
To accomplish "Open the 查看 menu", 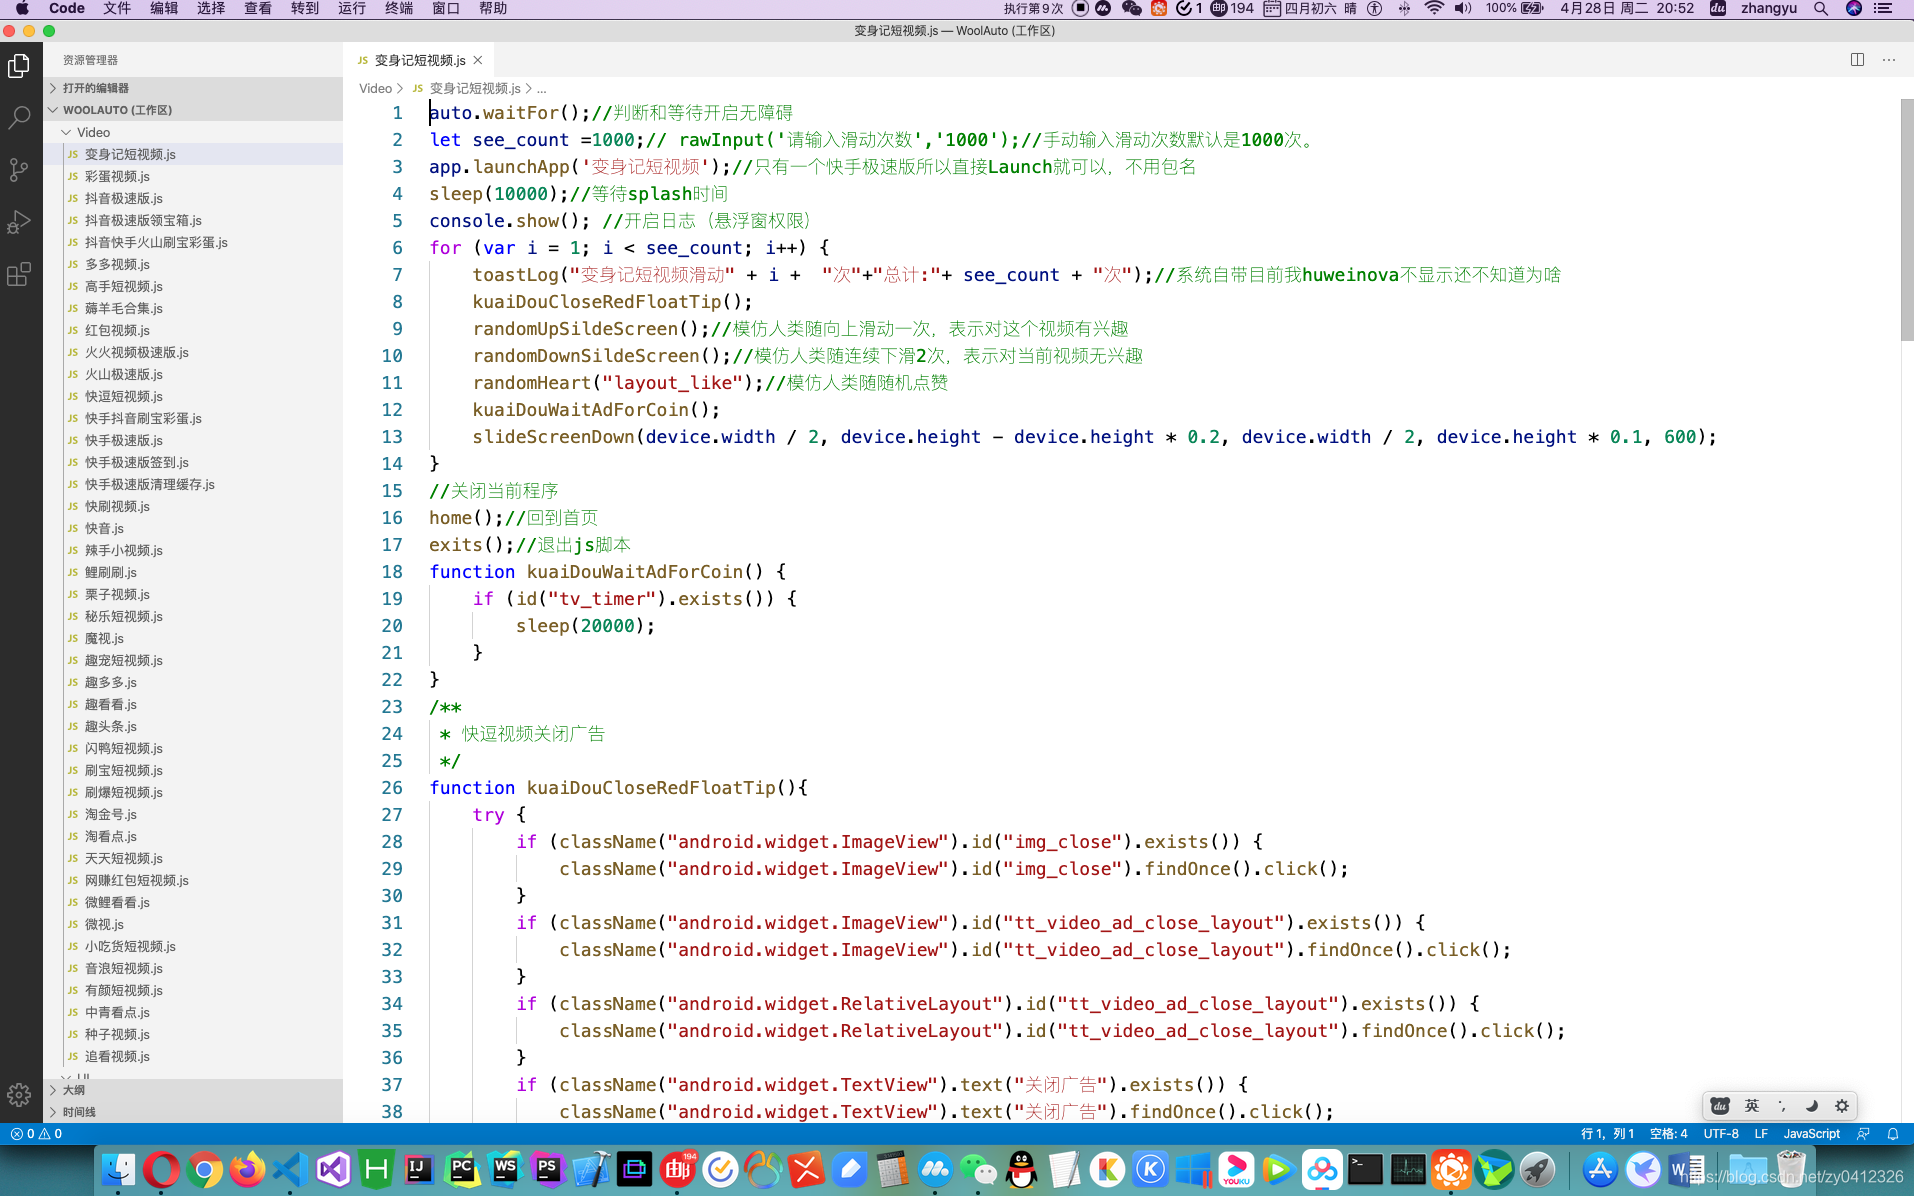I will click(258, 8).
